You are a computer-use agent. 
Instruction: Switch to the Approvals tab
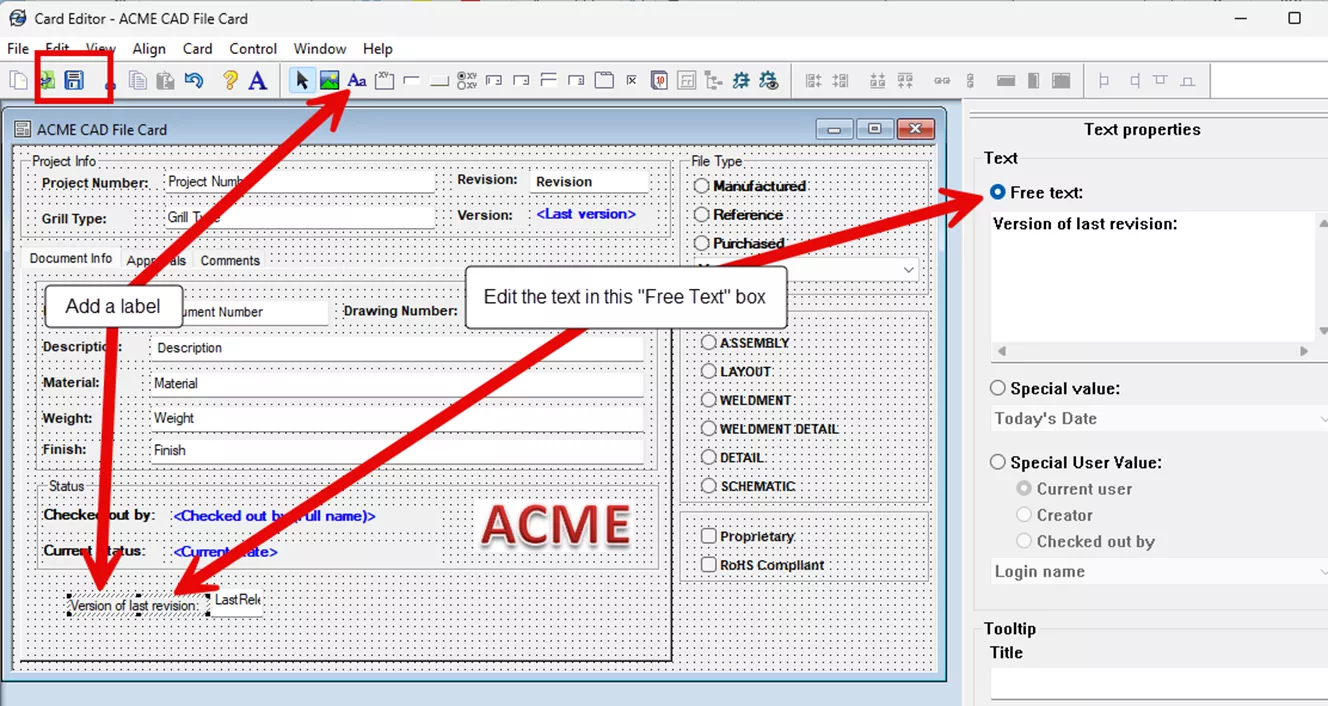tap(156, 260)
